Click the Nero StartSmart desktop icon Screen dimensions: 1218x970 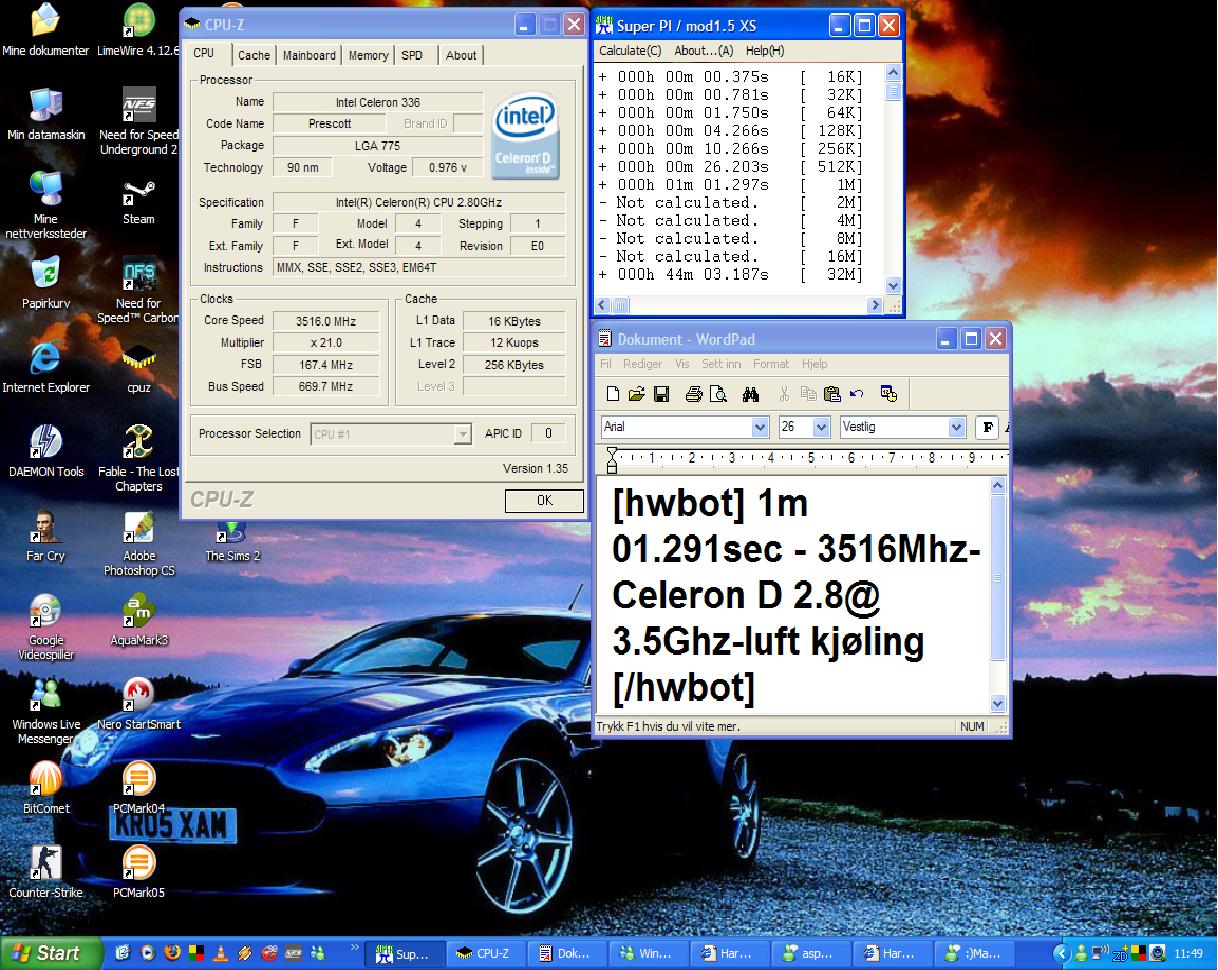138,703
